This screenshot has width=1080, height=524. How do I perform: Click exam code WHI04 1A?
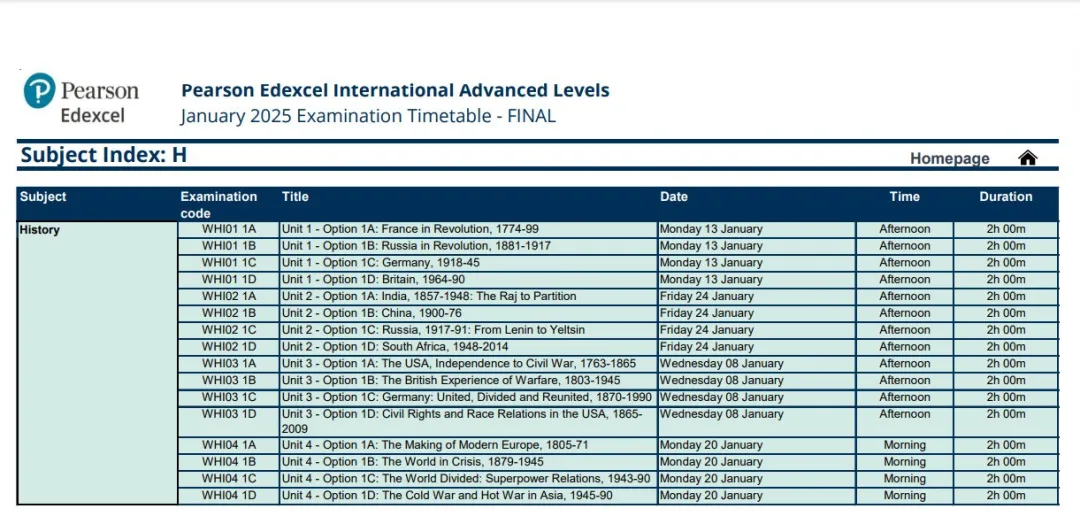click(x=229, y=445)
